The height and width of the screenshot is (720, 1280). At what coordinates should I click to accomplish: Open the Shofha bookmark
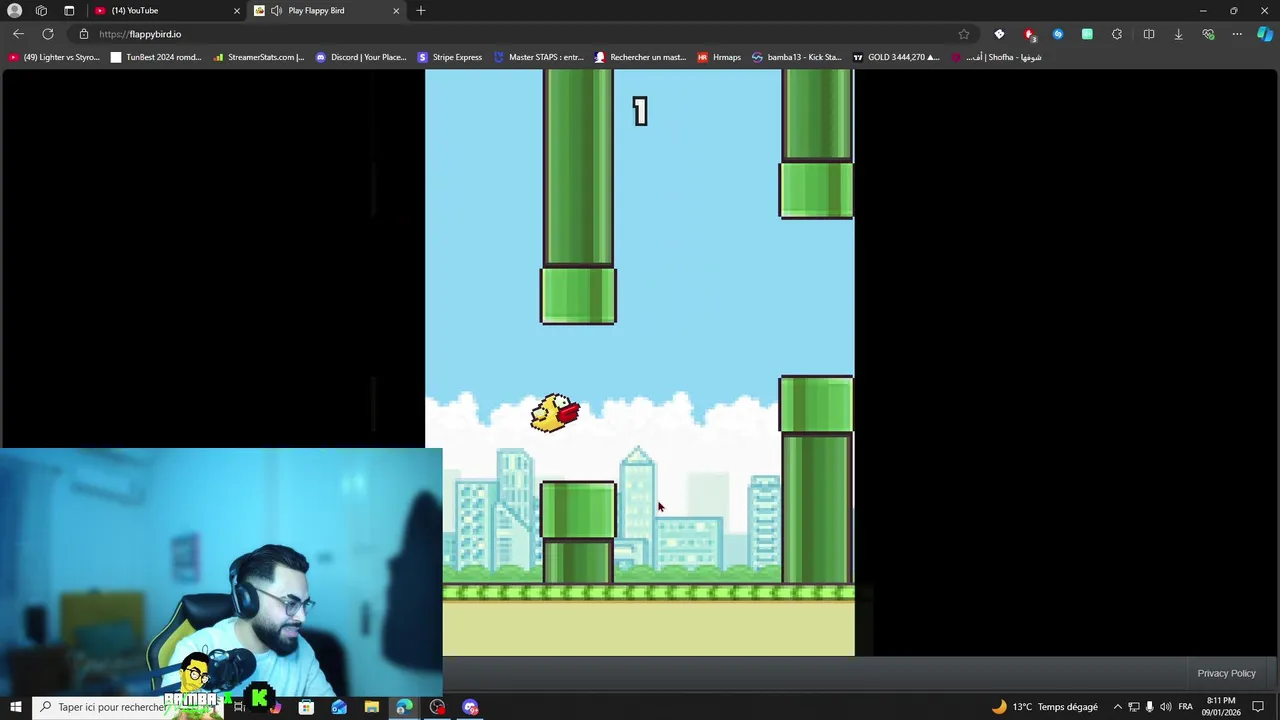point(997,57)
